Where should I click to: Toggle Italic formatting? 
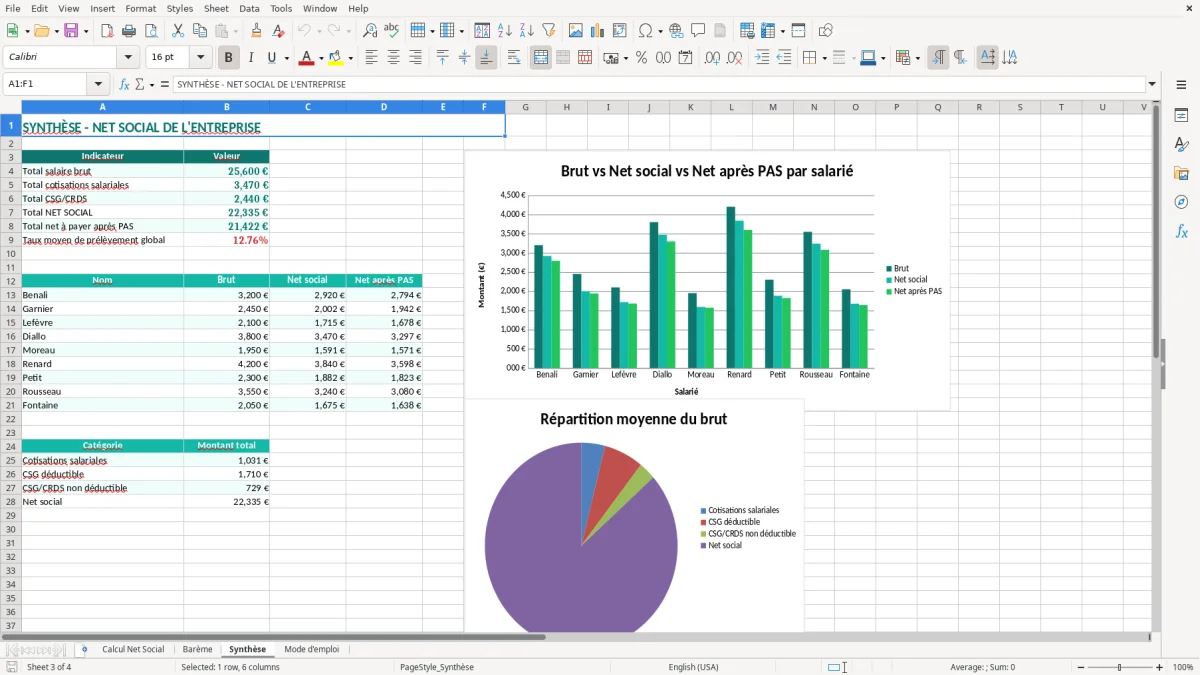(250, 58)
